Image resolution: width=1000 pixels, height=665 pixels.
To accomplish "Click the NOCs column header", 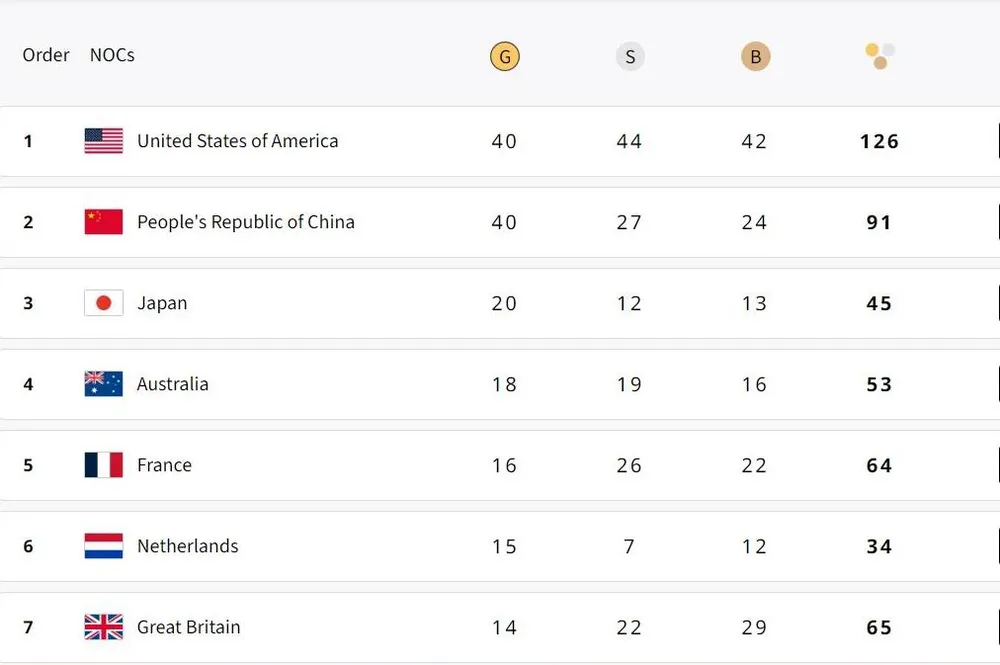I will 112,55.
